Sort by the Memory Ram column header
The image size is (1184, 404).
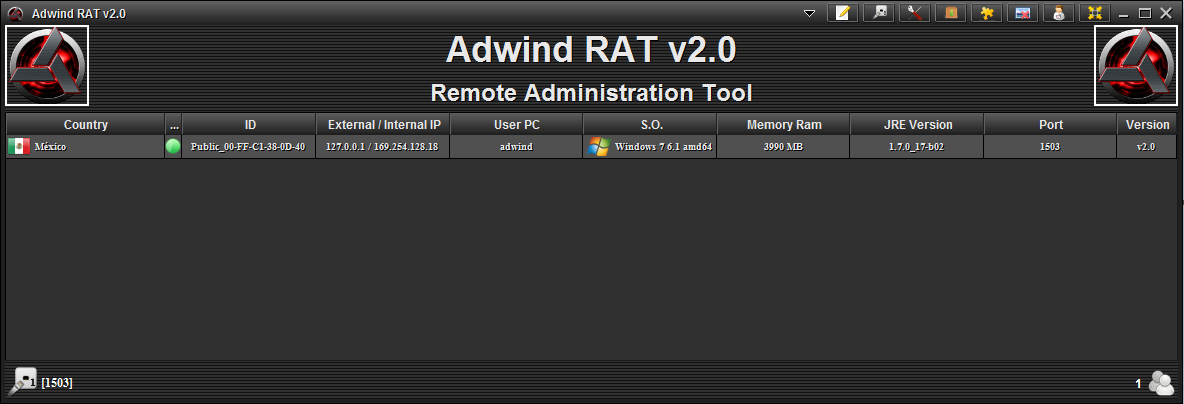784,125
